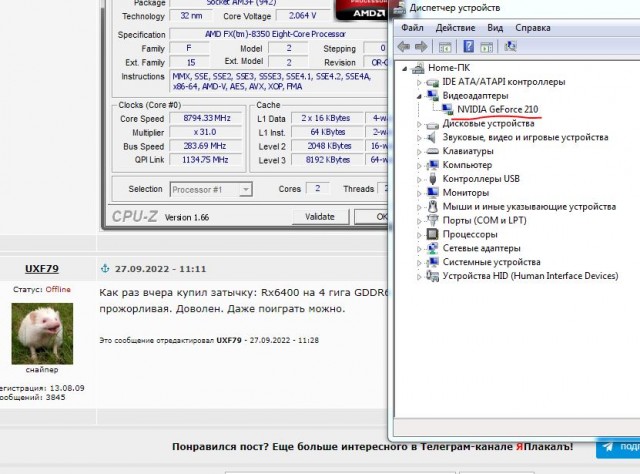Expand the Контроллеры USB node
Viewport: 640px width, 474px height.
coord(419,180)
